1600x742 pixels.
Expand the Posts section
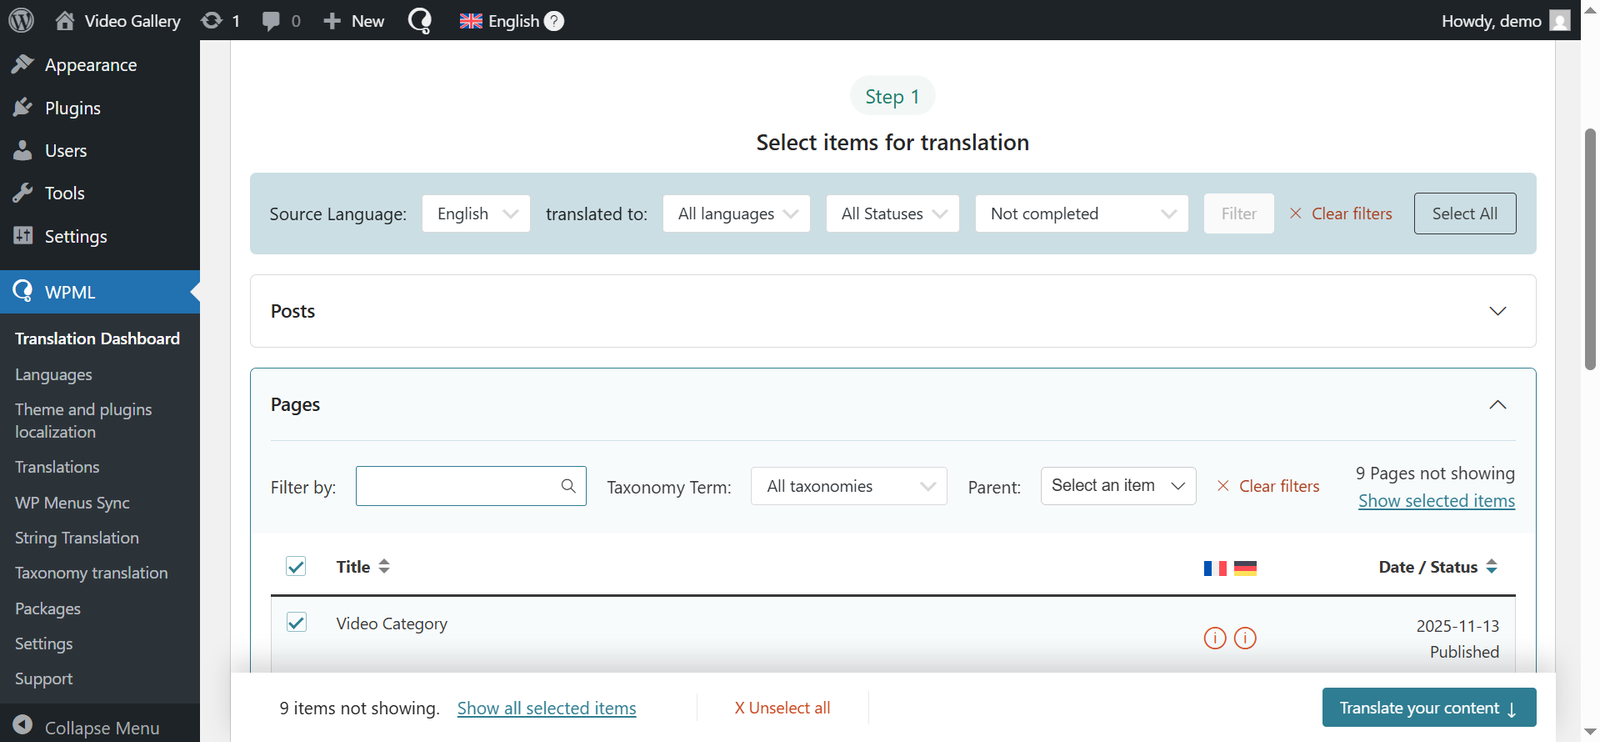click(1497, 311)
